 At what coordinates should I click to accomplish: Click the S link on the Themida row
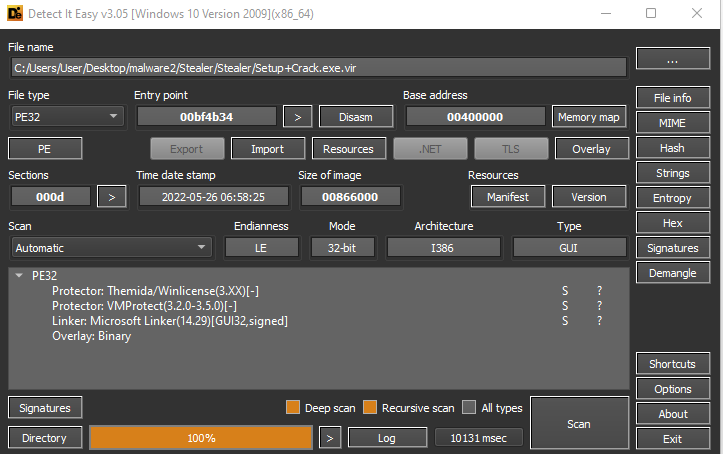tap(565, 291)
